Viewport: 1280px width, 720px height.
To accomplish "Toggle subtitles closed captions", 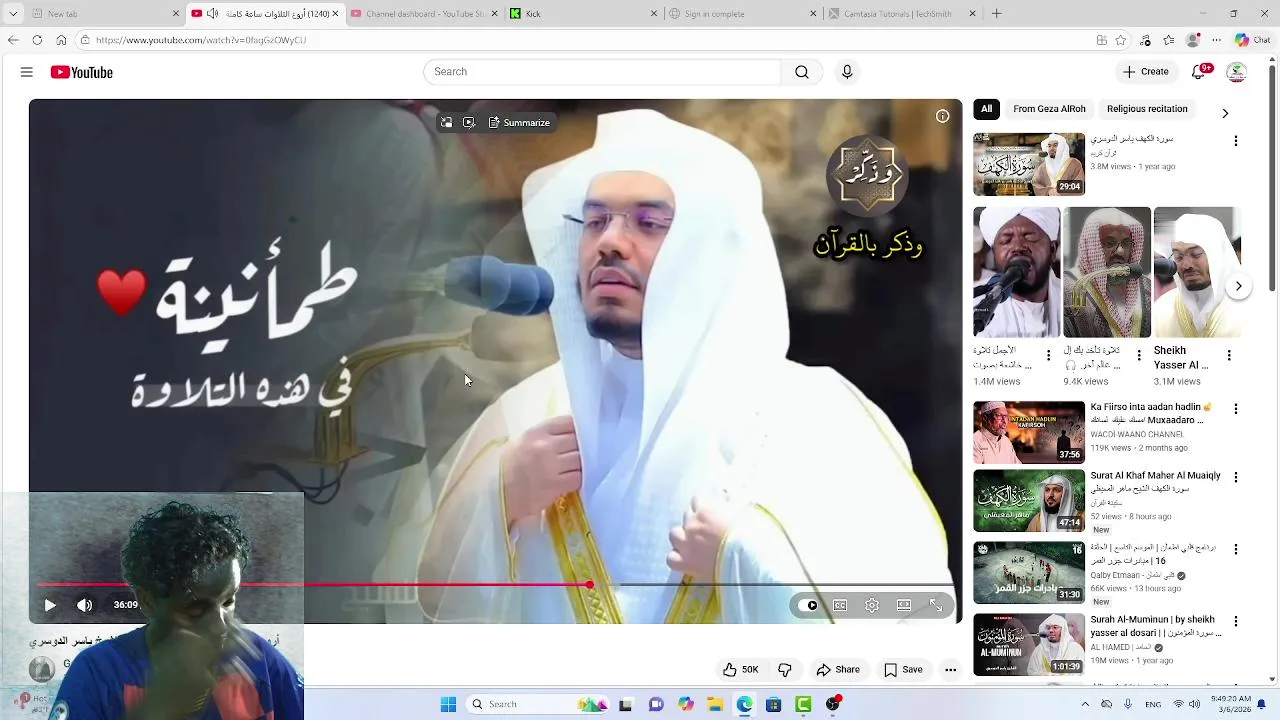I will 840,605.
